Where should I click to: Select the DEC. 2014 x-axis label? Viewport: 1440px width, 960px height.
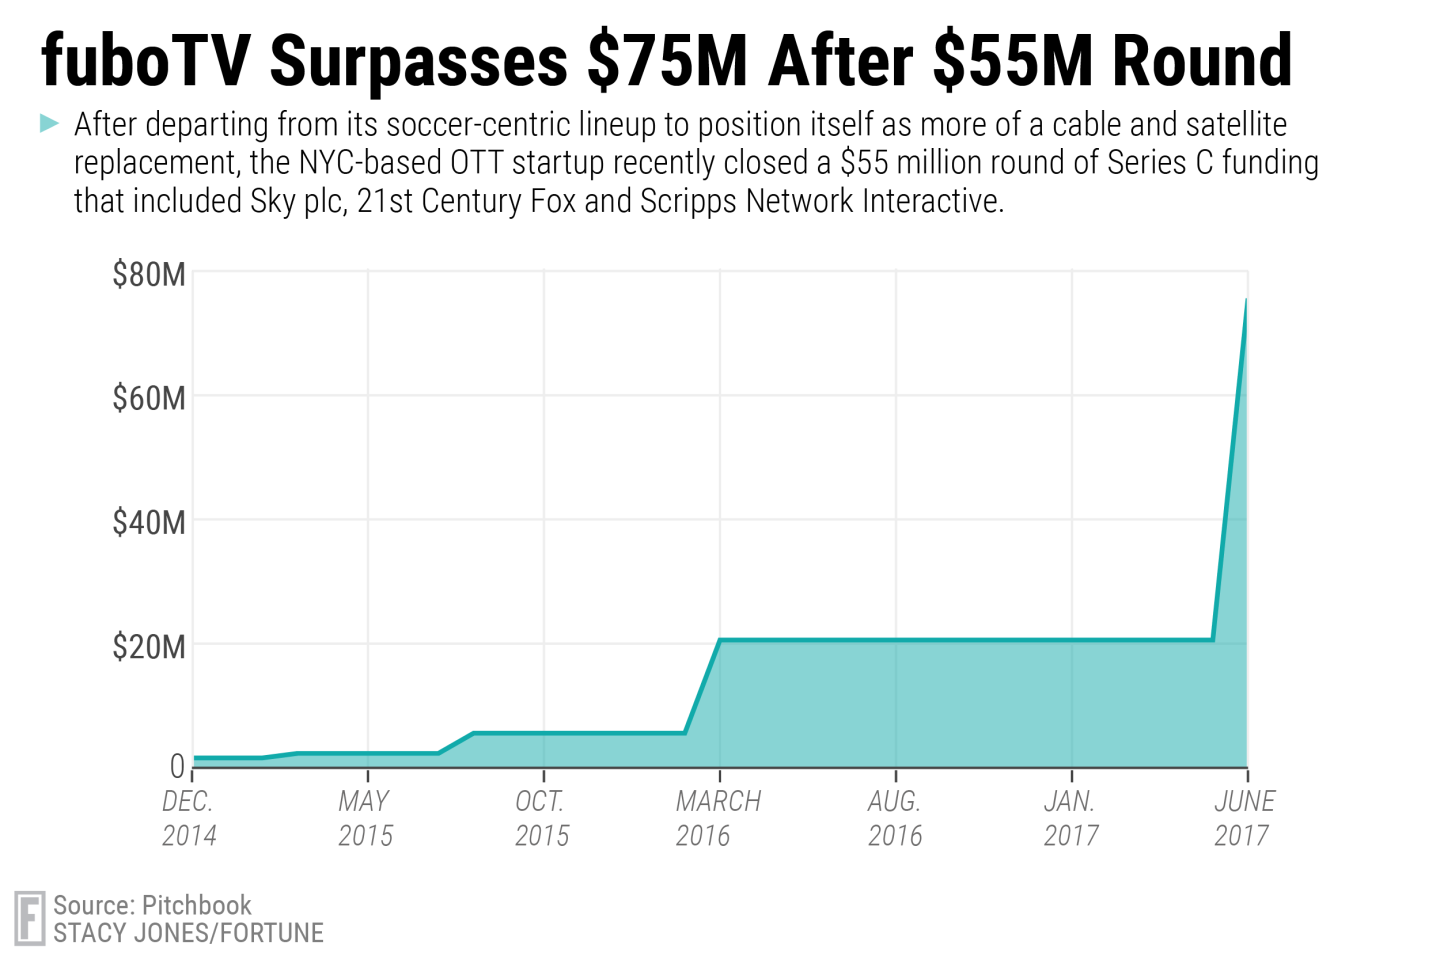(189, 818)
